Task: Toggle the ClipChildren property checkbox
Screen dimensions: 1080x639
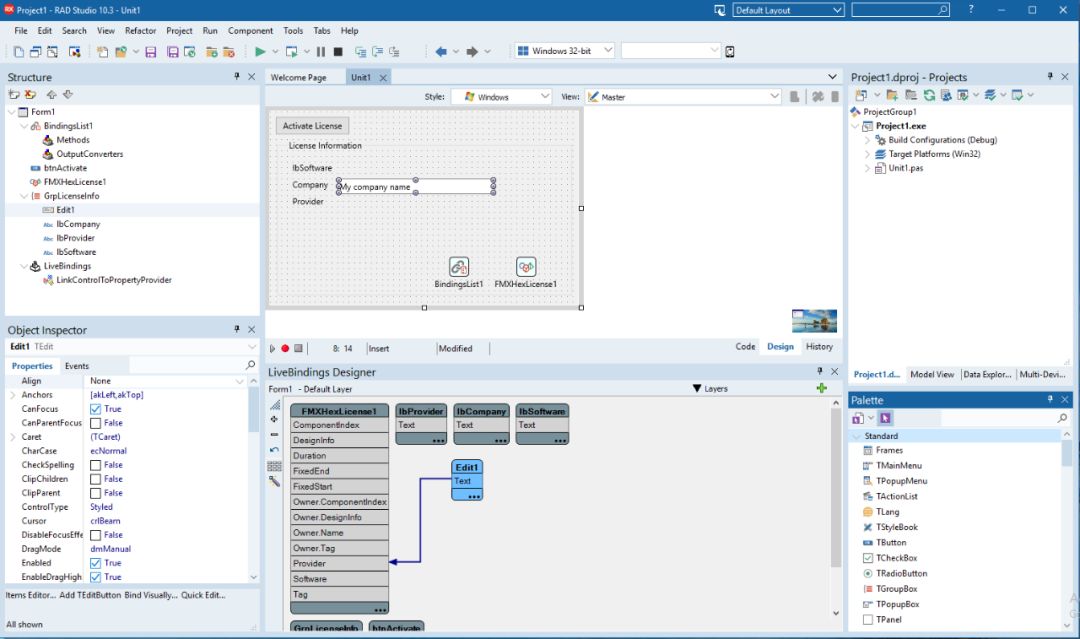Action: pos(96,479)
